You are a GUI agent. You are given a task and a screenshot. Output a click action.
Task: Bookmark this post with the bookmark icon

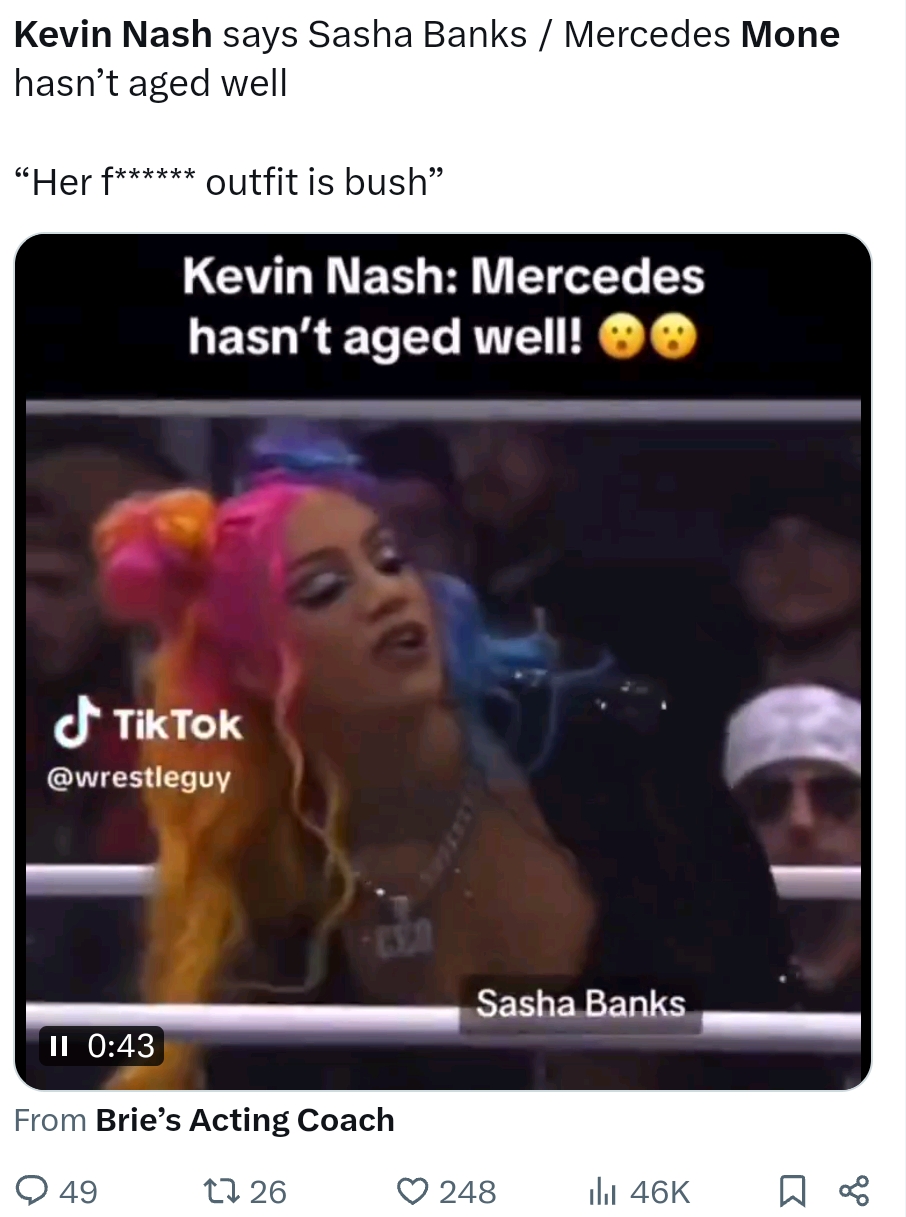point(792,1191)
